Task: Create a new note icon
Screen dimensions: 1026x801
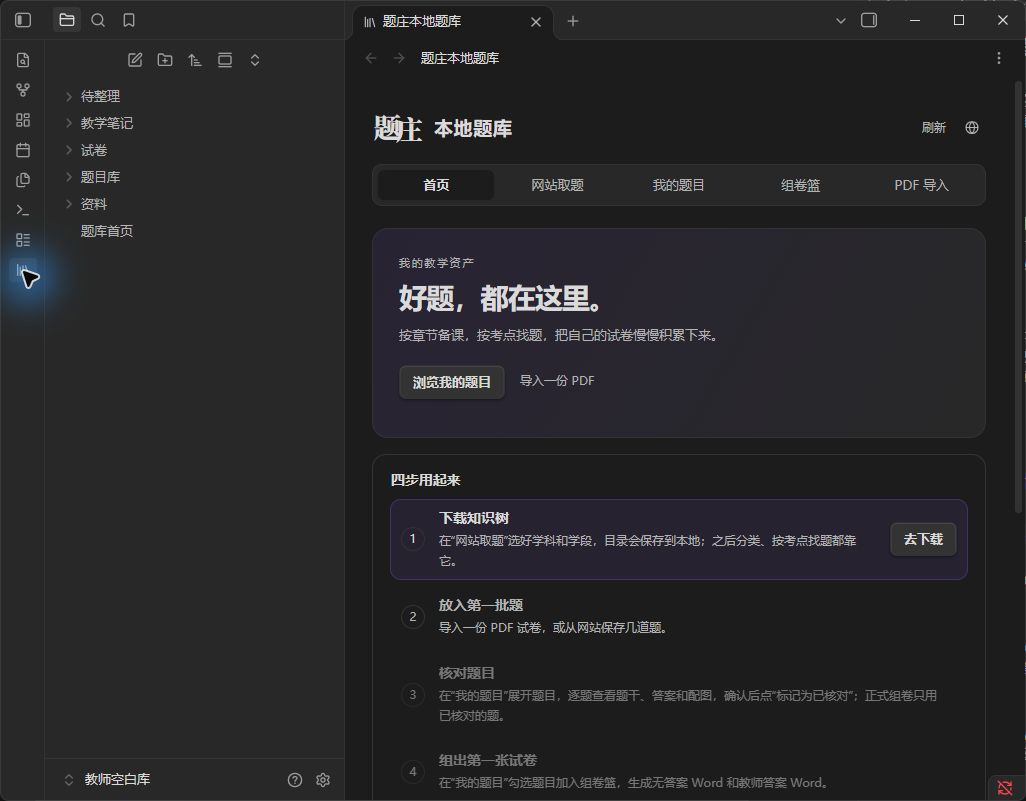Action: [135, 60]
